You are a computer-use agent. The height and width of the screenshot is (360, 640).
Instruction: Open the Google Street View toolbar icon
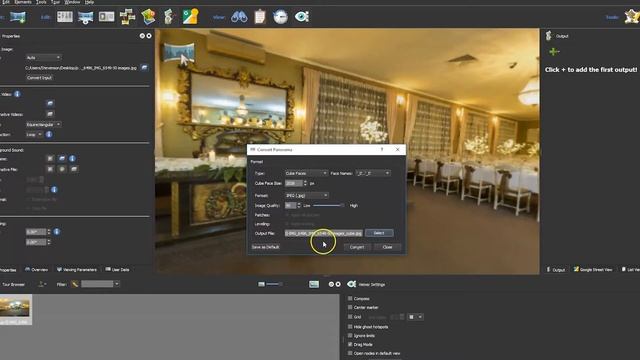click(190, 16)
